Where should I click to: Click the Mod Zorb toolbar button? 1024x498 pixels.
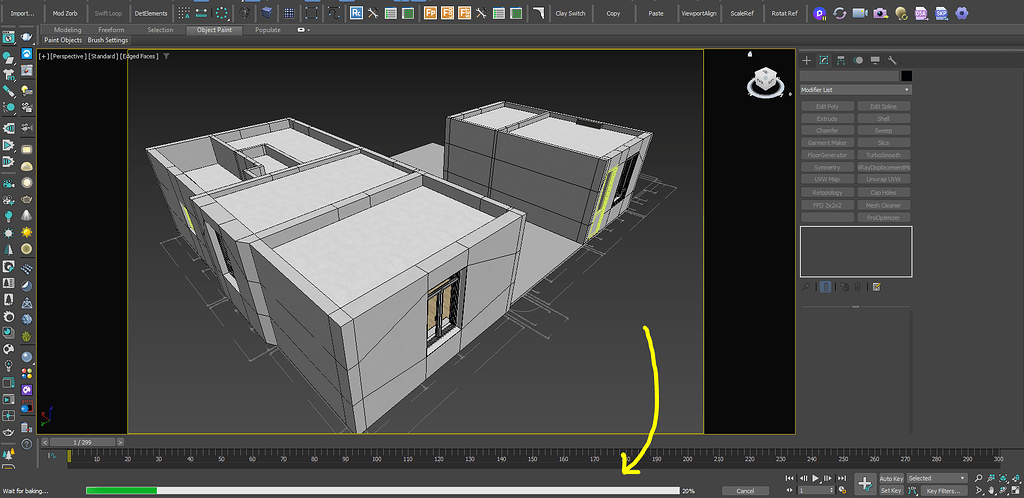click(x=65, y=13)
